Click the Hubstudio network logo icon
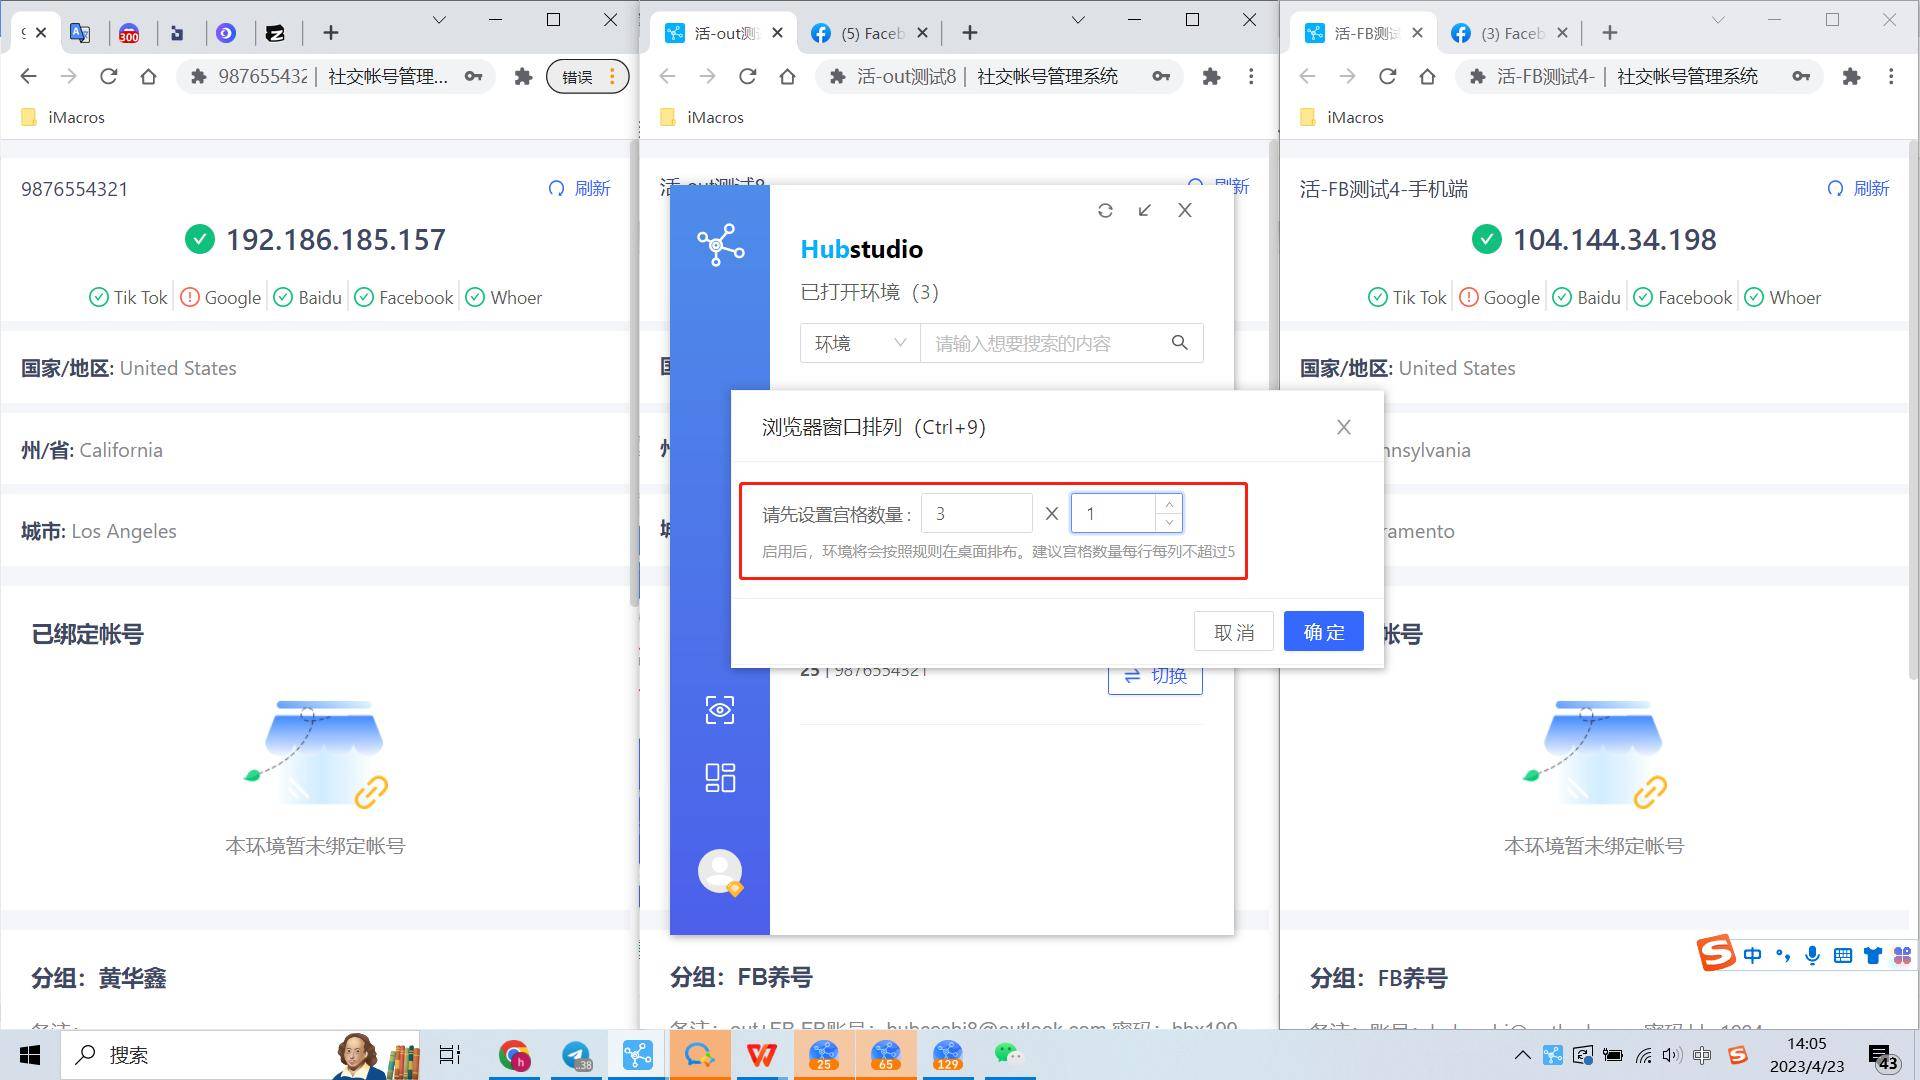Image resolution: width=1920 pixels, height=1080 pixels. (720, 244)
